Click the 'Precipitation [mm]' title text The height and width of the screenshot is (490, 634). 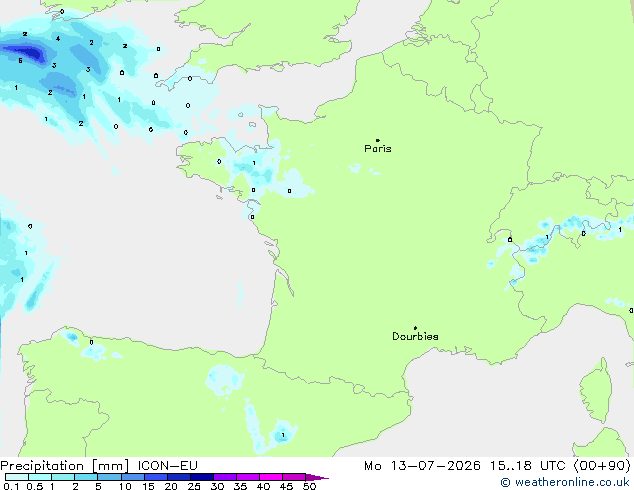[65, 466]
